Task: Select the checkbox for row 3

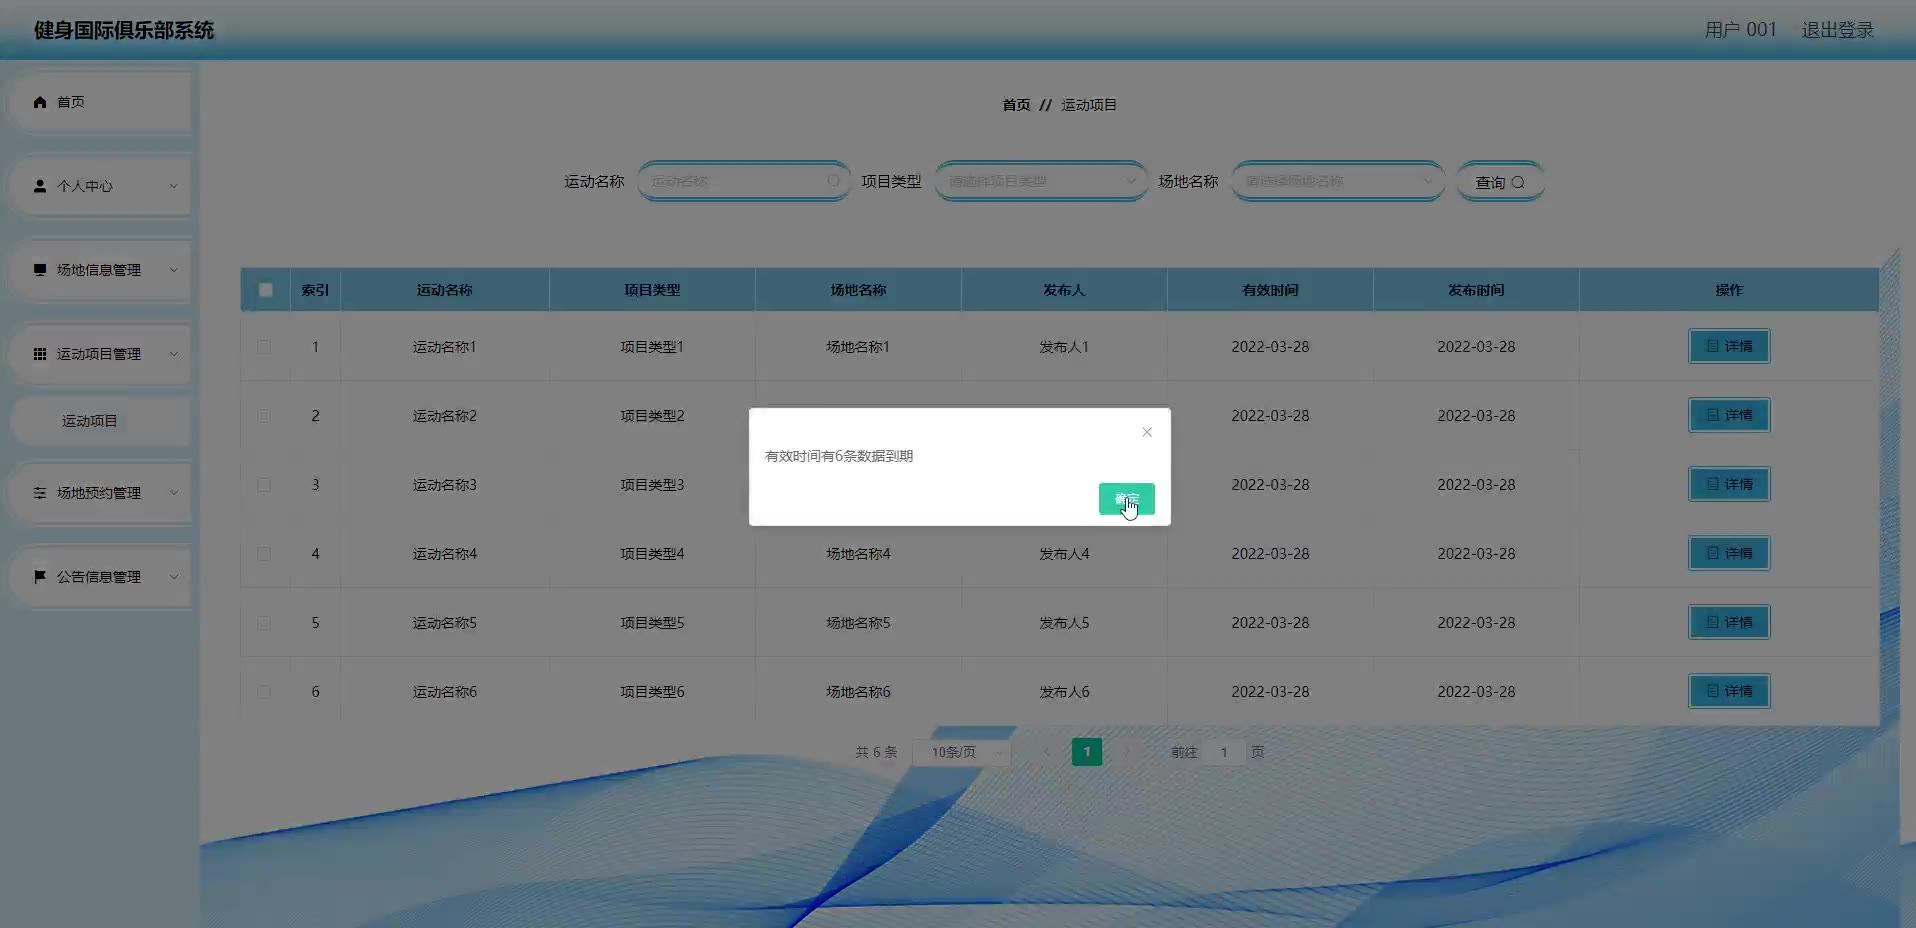Action: (x=264, y=485)
